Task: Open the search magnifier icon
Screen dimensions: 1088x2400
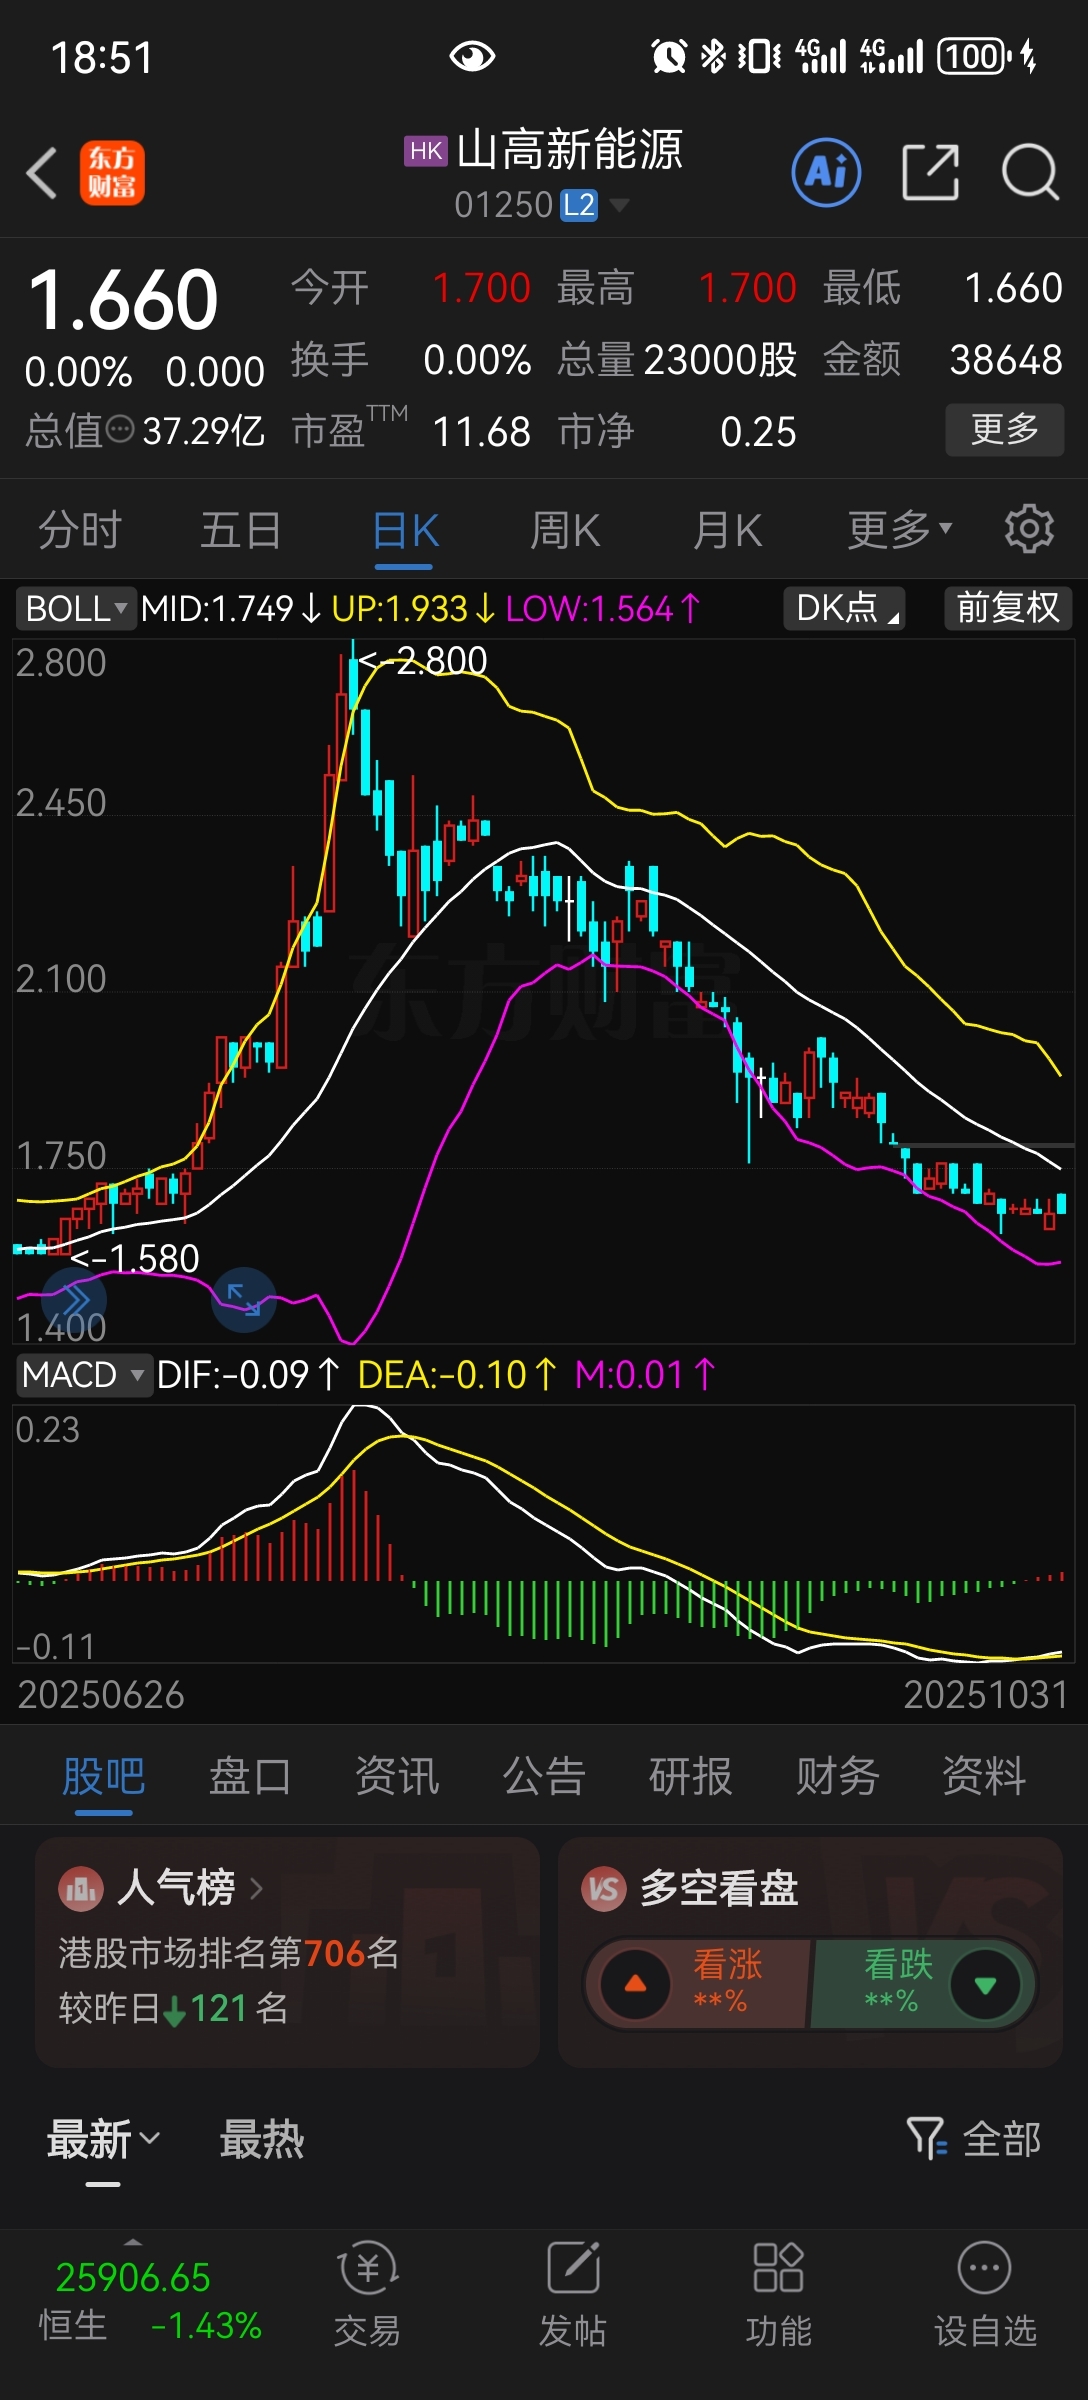Action: pos(1030,173)
